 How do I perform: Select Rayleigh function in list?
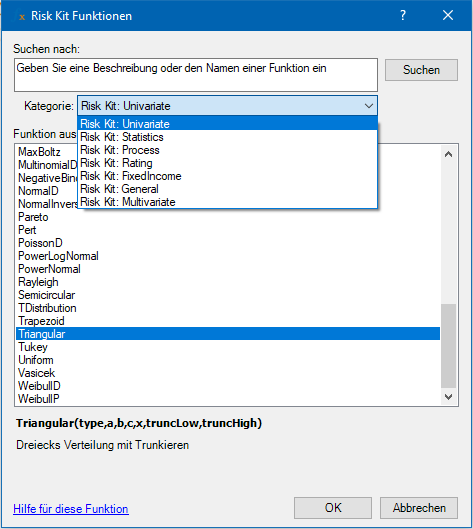tap(228, 282)
